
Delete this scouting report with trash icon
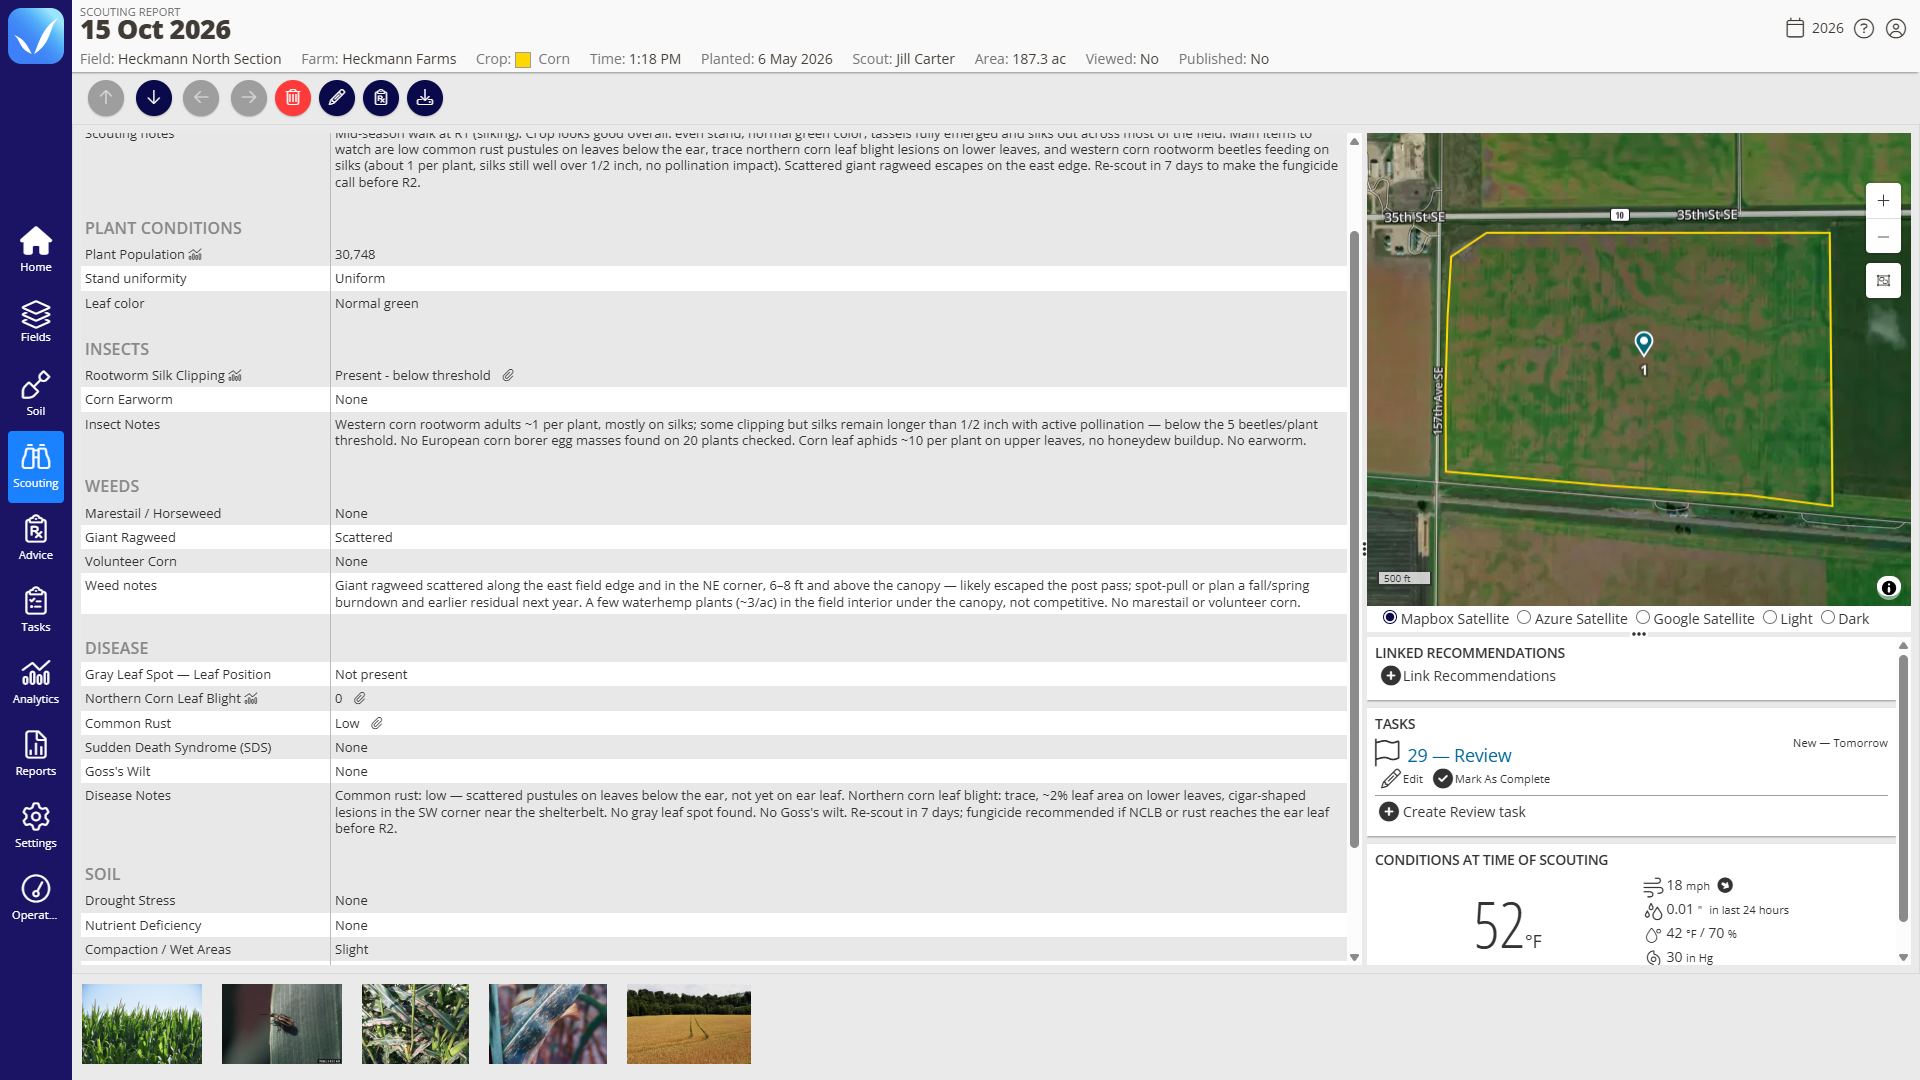293,98
